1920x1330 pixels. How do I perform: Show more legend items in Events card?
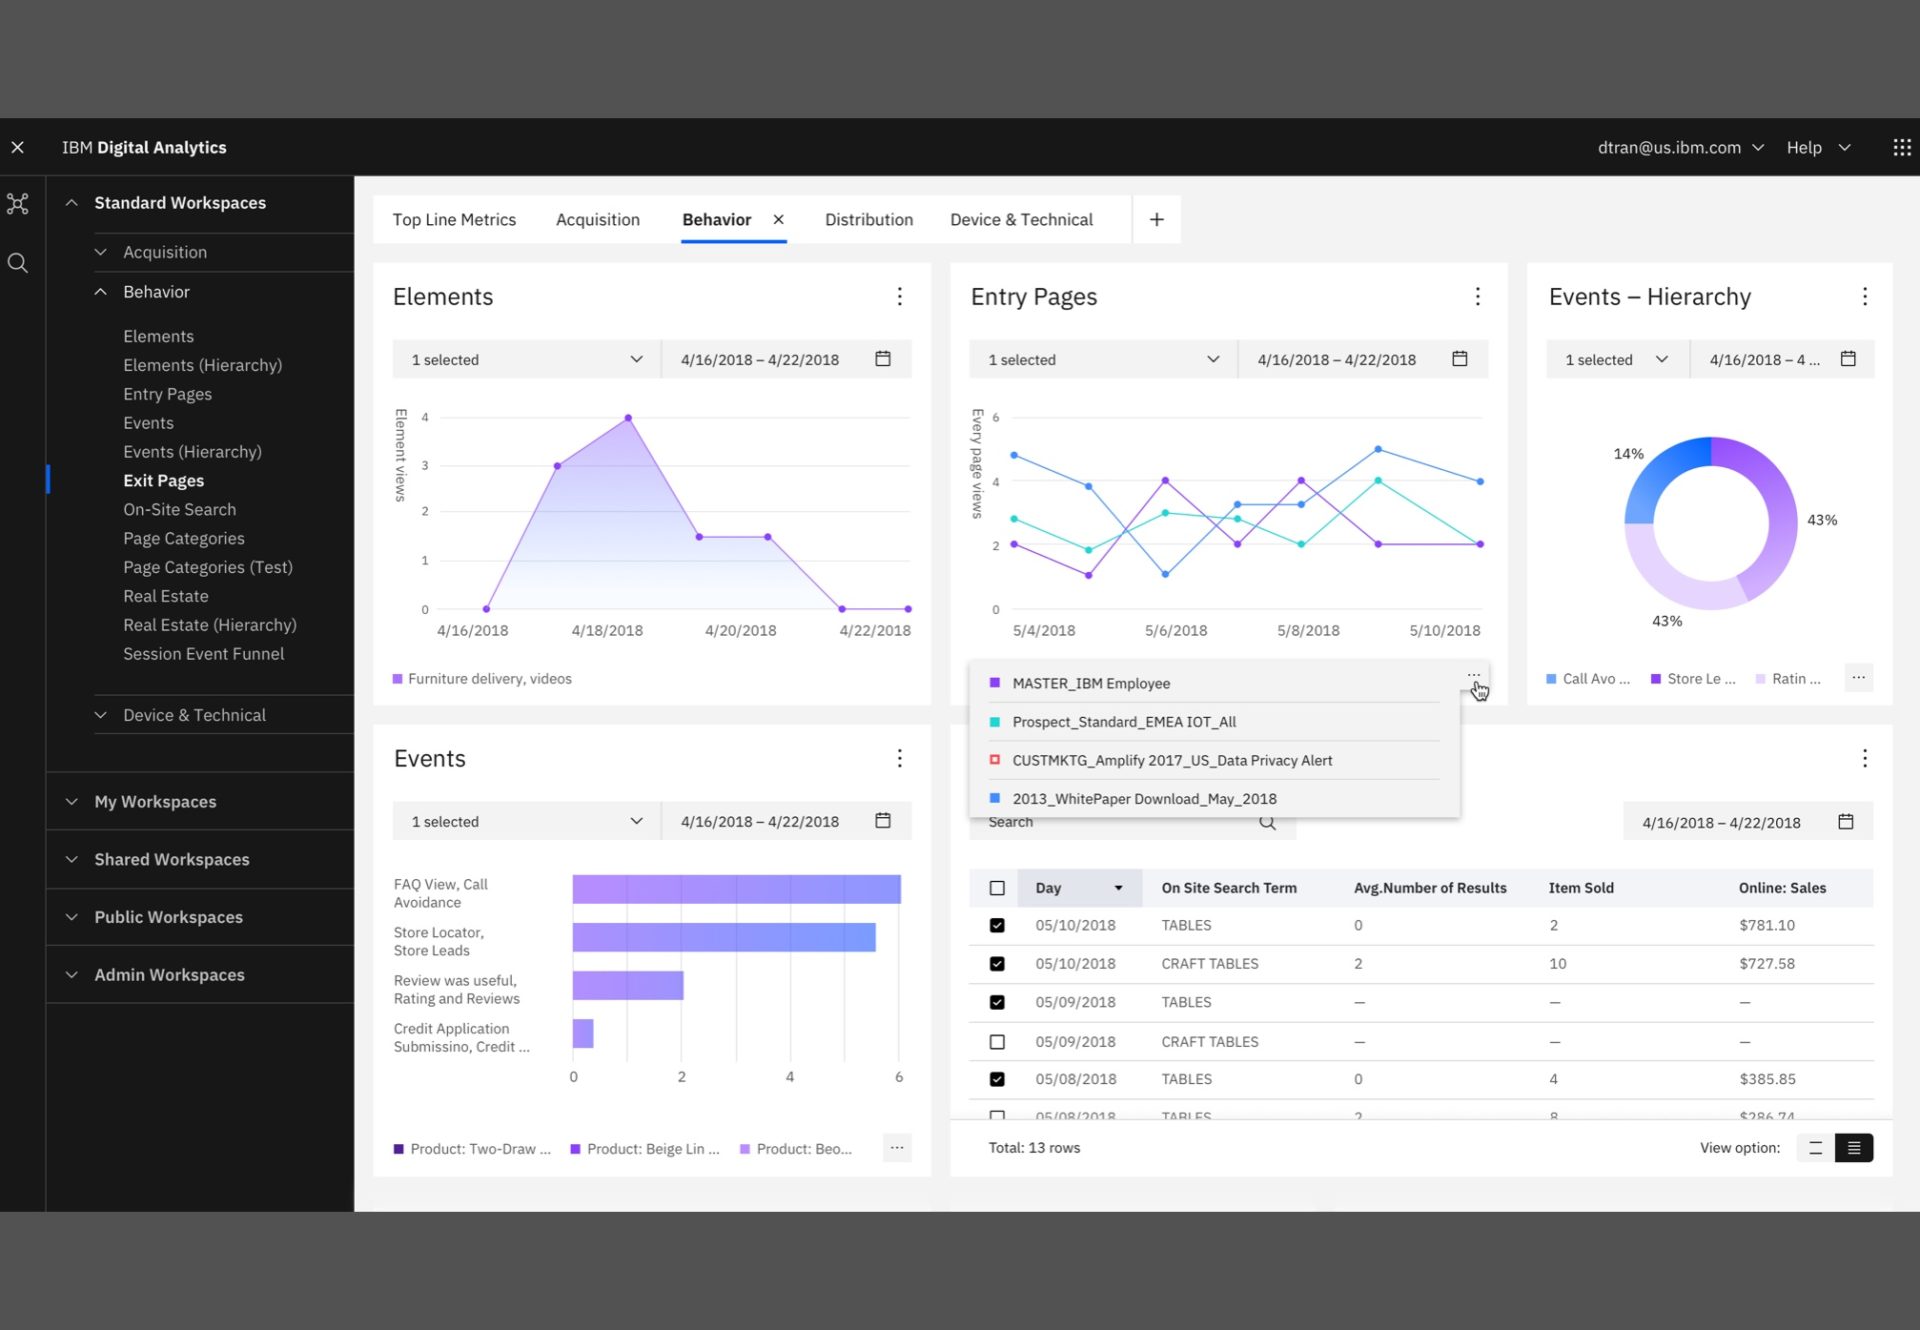[897, 1148]
